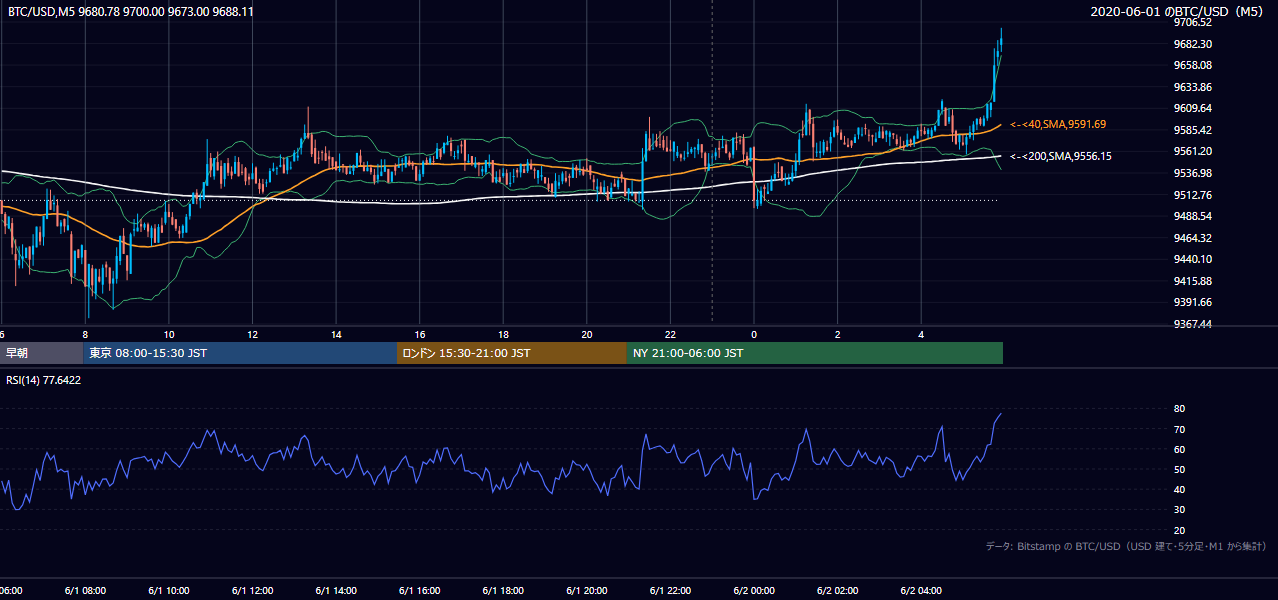Click the RSI(14) 77.6422 indicator label
The height and width of the screenshot is (600, 1278).
tap(43, 380)
